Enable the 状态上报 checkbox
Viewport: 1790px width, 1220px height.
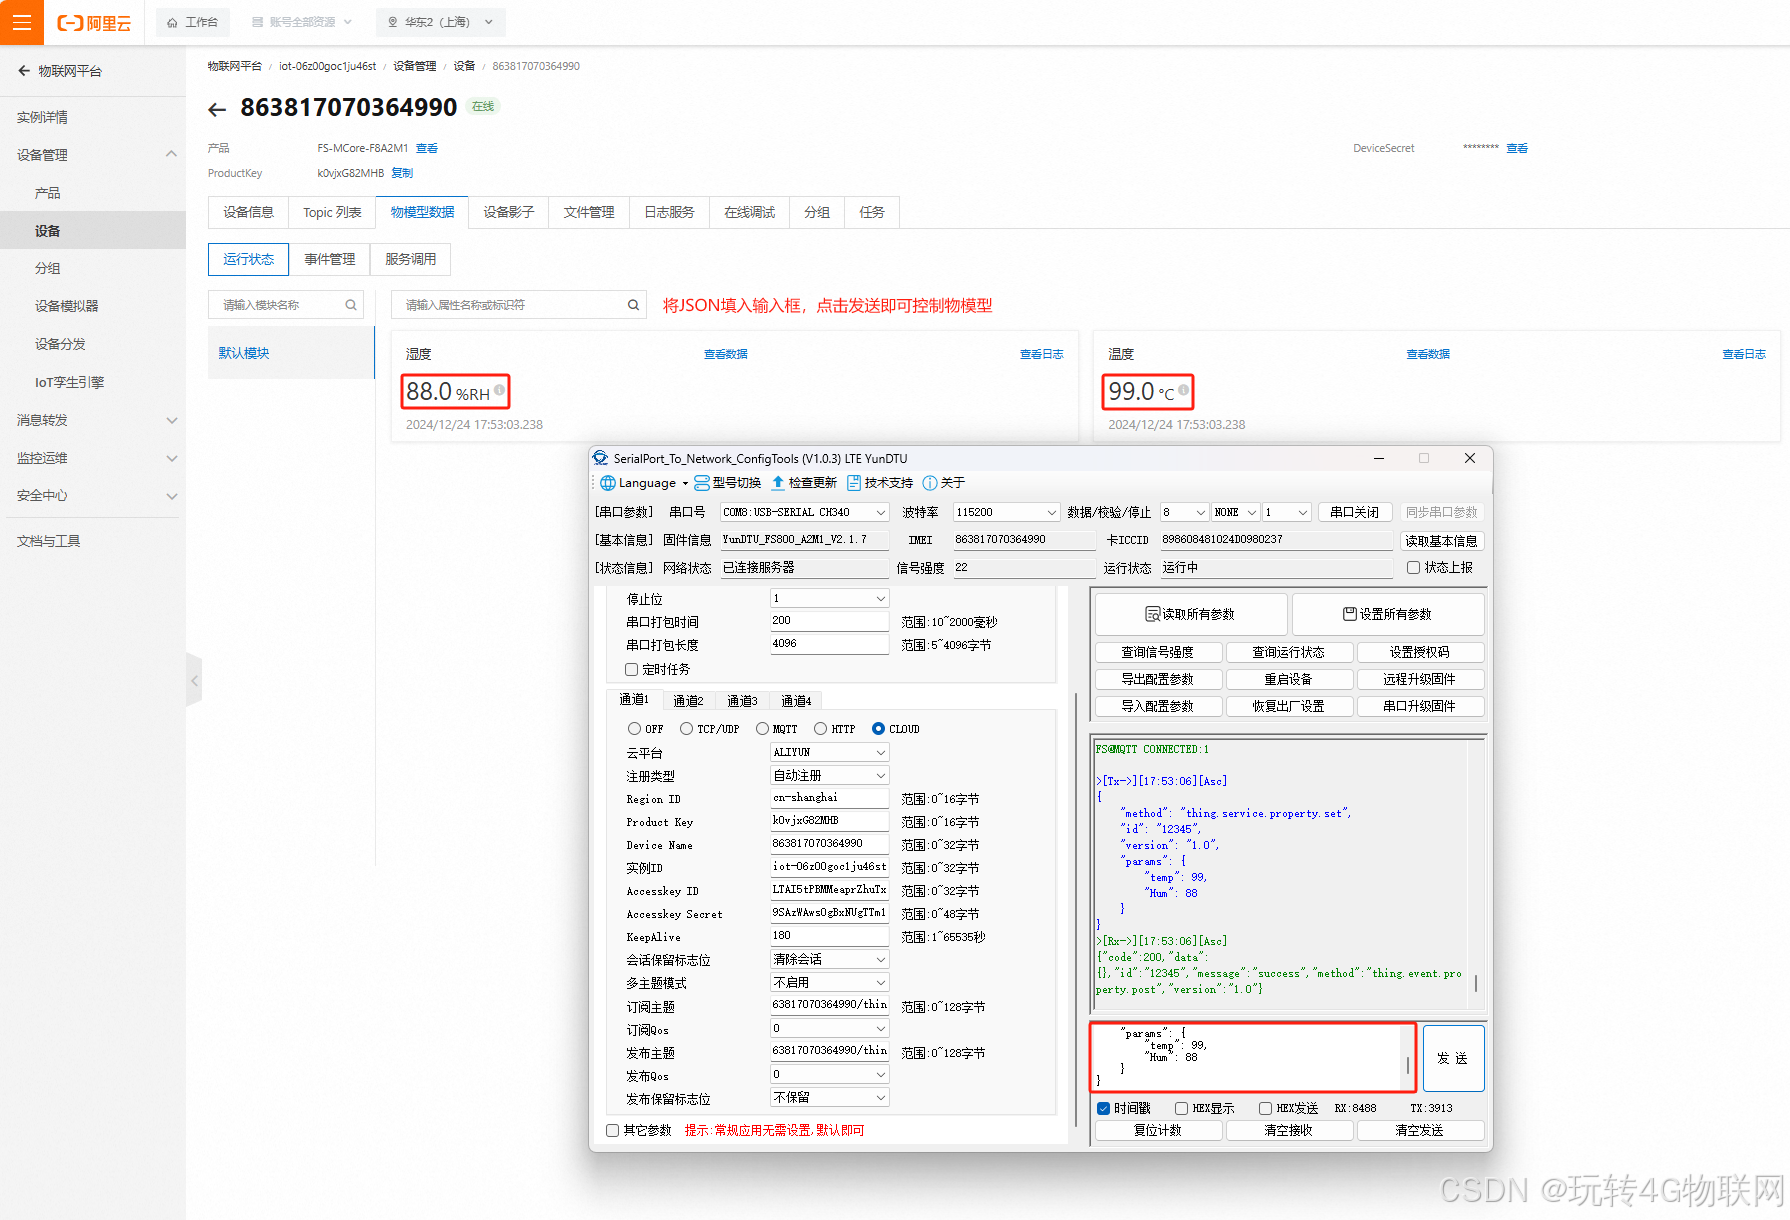click(x=1414, y=567)
